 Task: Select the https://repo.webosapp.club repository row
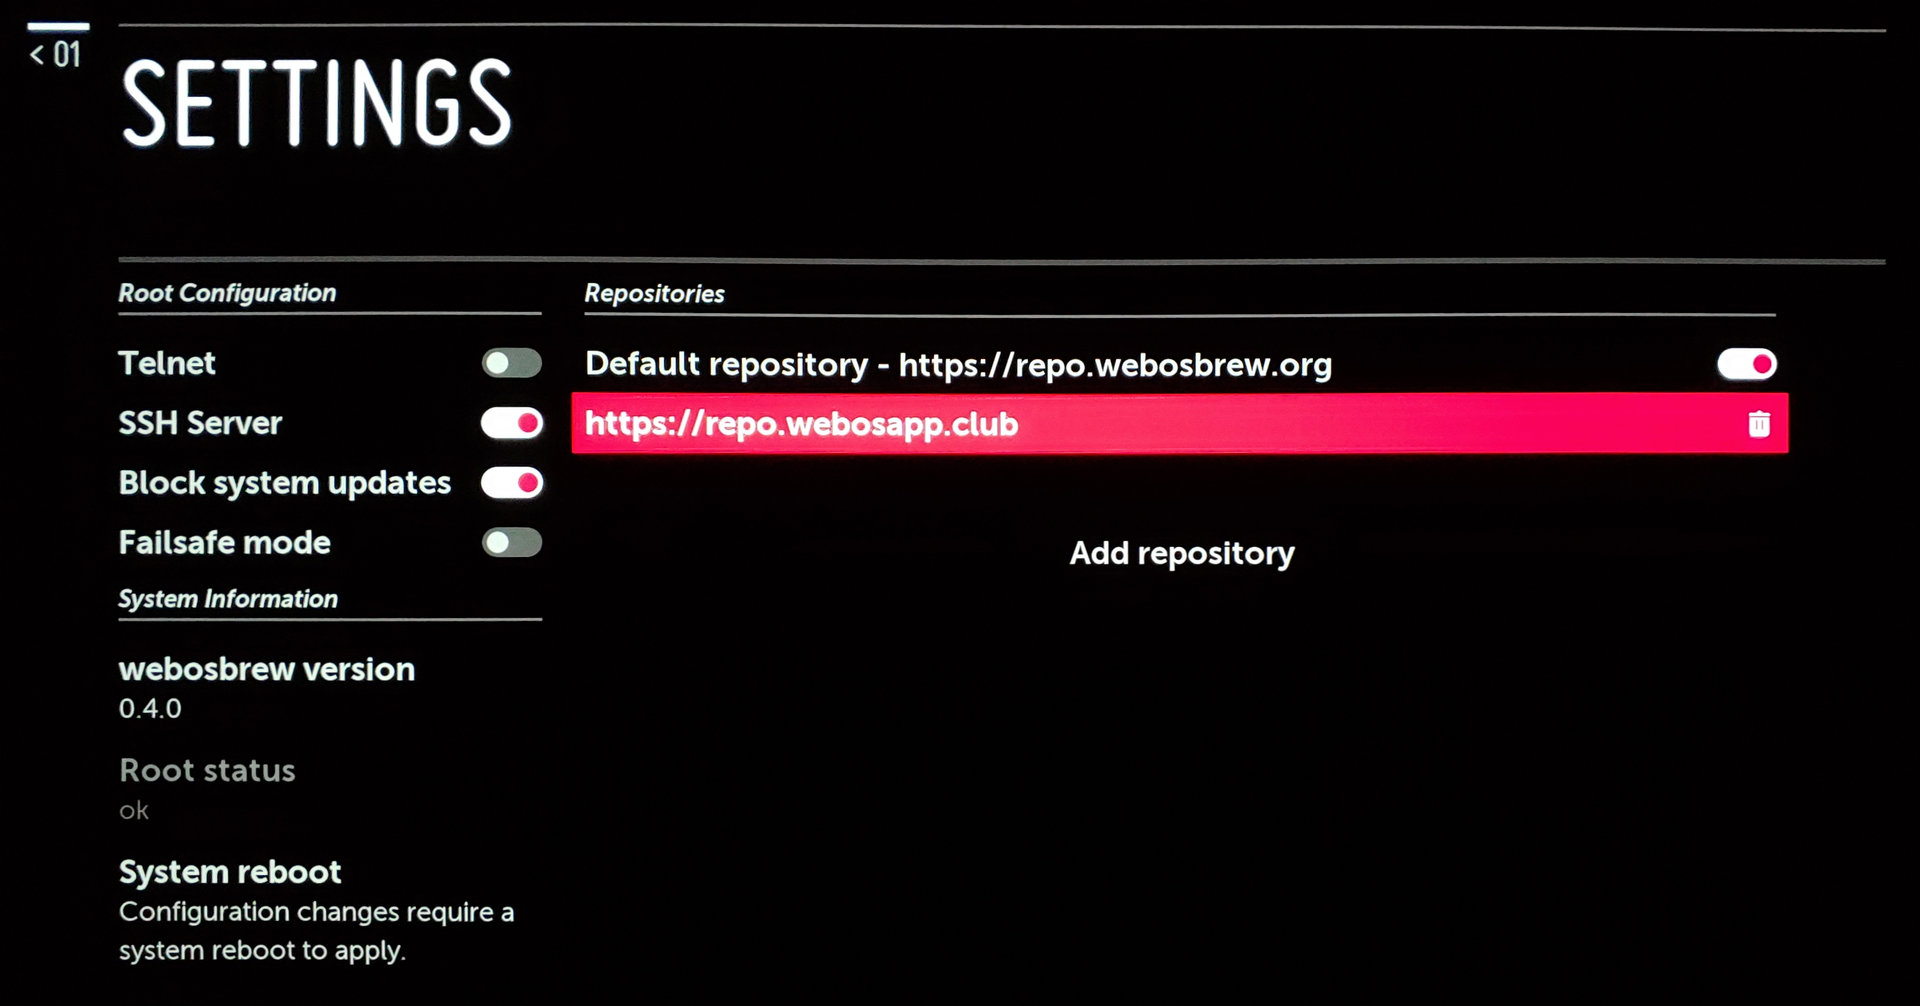pyautogui.click(x=1179, y=423)
